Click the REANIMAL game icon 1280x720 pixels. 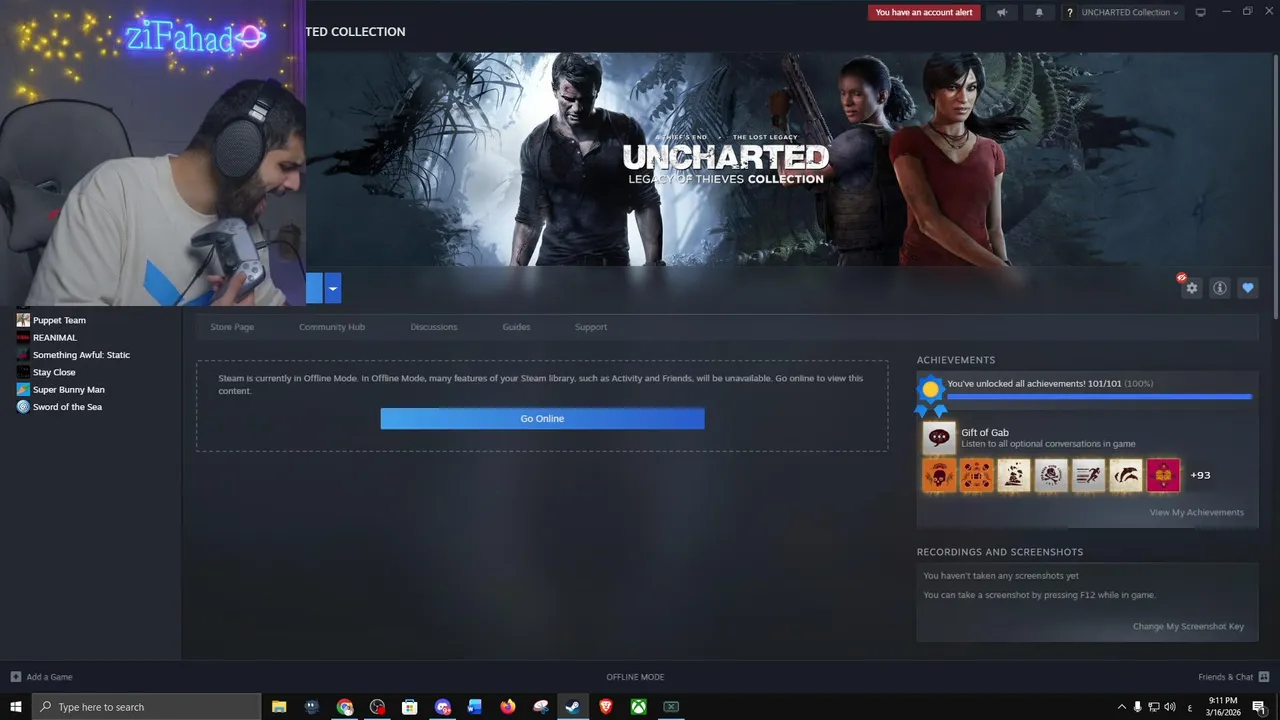pos(23,338)
